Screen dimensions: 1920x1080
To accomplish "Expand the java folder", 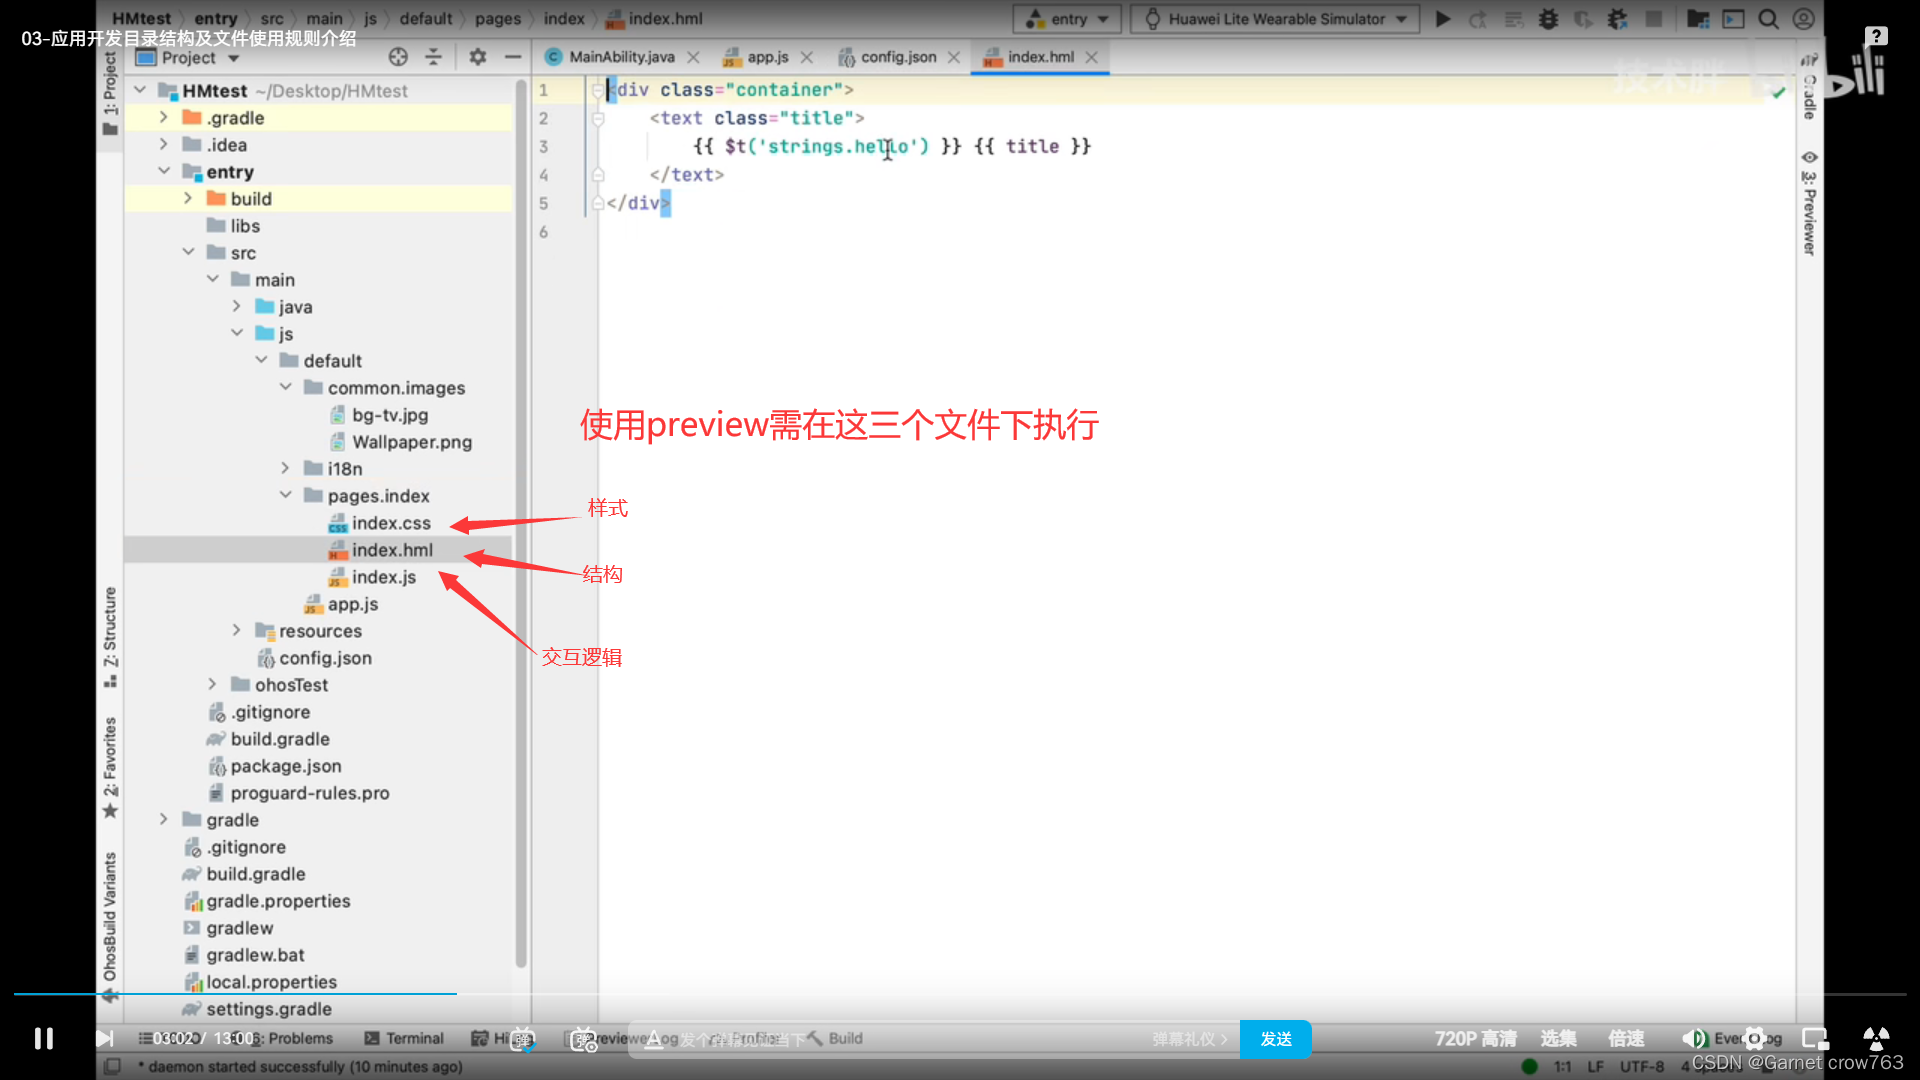I will tap(236, 306).
